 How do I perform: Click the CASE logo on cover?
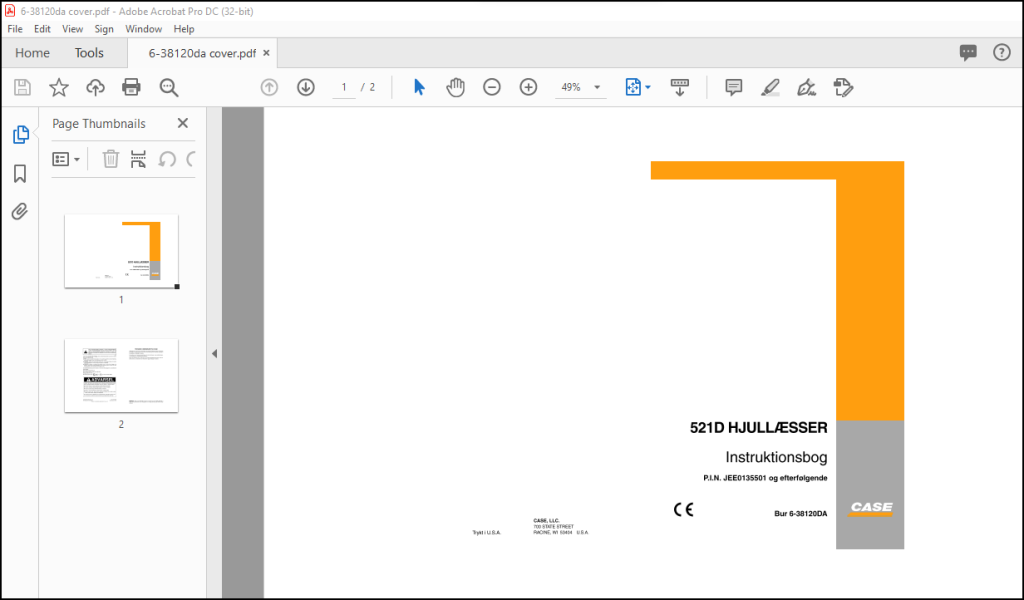871,508
